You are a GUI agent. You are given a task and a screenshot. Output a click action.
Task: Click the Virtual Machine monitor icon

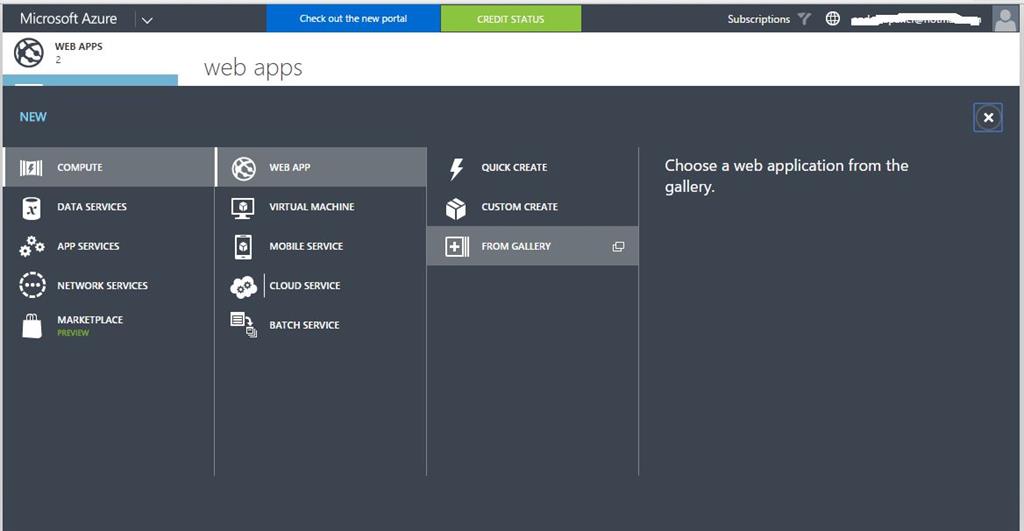pyautogui.click(x=243, y=208)
